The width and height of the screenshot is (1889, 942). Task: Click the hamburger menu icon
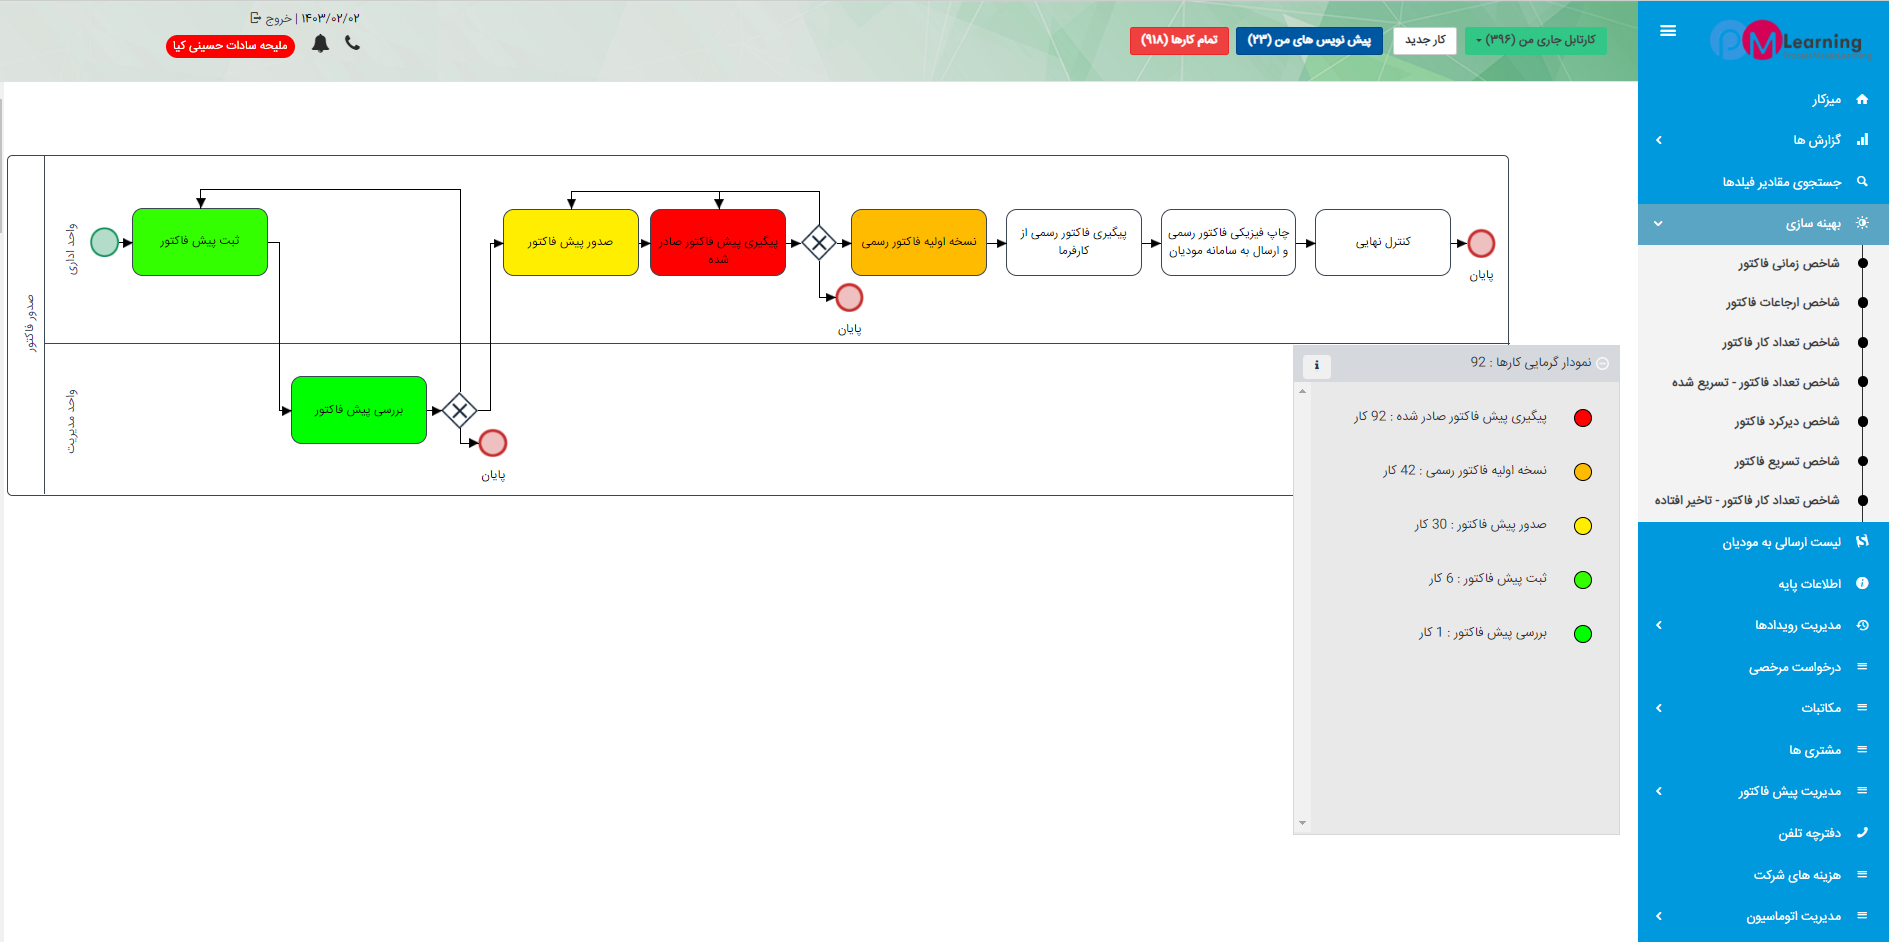[1667, 31]
